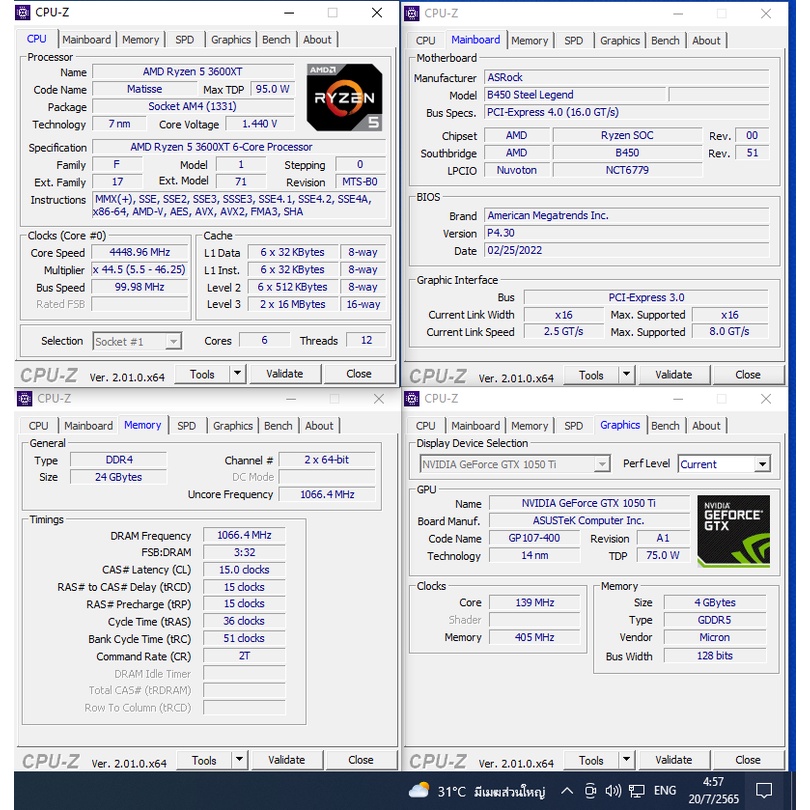Open the Socket #1 selection dropdown
810x810 pixels.
[173, 341]
